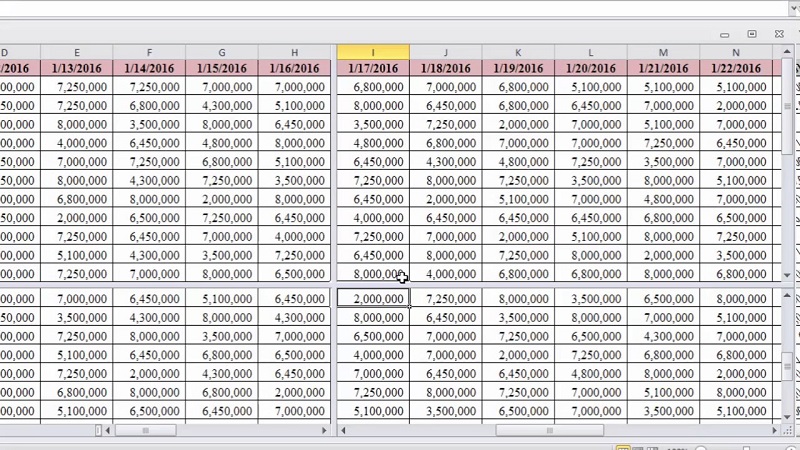This screenshot has height=450, width=800.
Task: Click right pane horizontal scrollbar thumb
Action: 549,431
